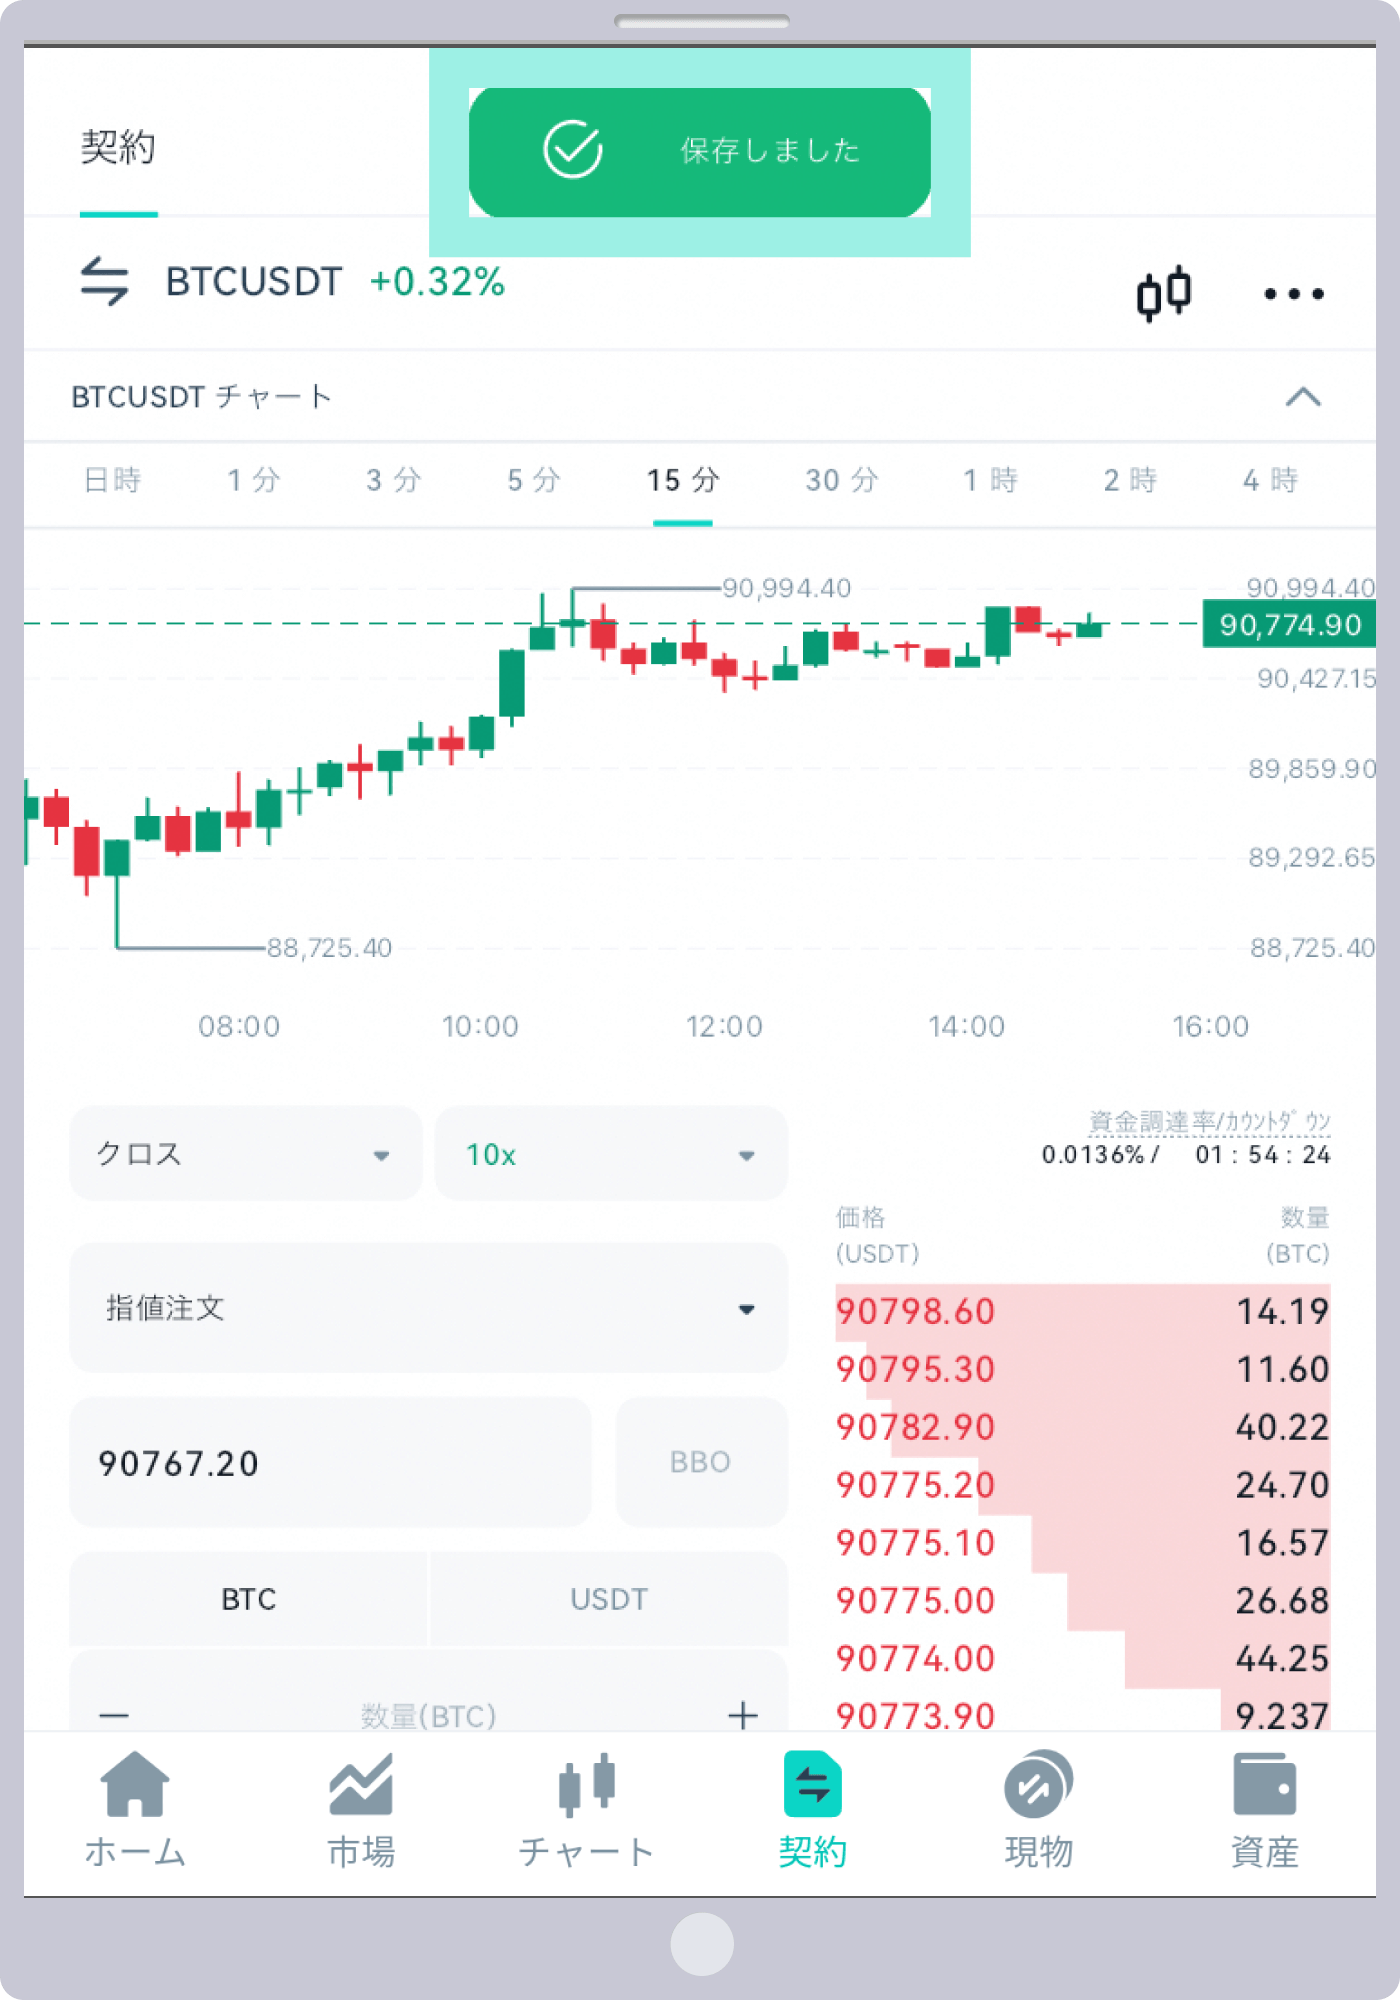Screen dimensions: 1400x2000
Task: Open the 現物 spot icon in bottom bar
Action: click(1038, 1783)
